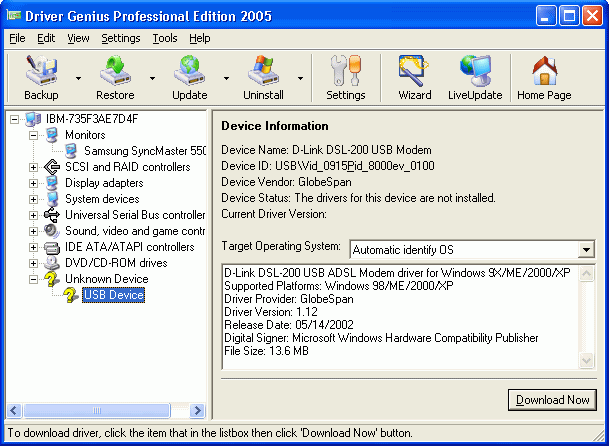This screenshot has height=446, width=609.
Task: Run LiveUpdate from toolbar
Action: [x=475, y=78]
